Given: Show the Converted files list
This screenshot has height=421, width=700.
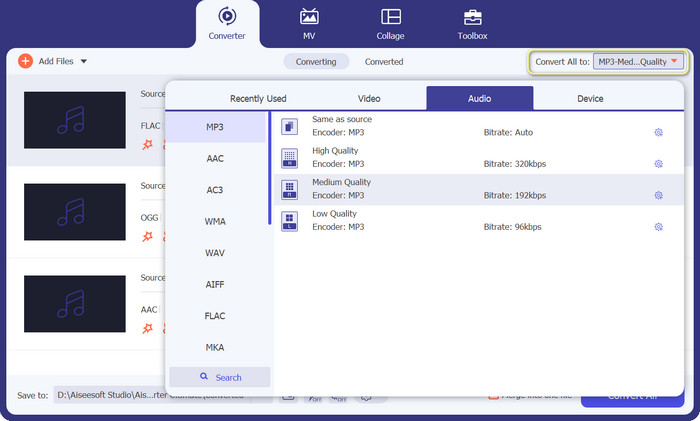Looking at the screenshot, I should pyautogui.click(x=384, y=62).
